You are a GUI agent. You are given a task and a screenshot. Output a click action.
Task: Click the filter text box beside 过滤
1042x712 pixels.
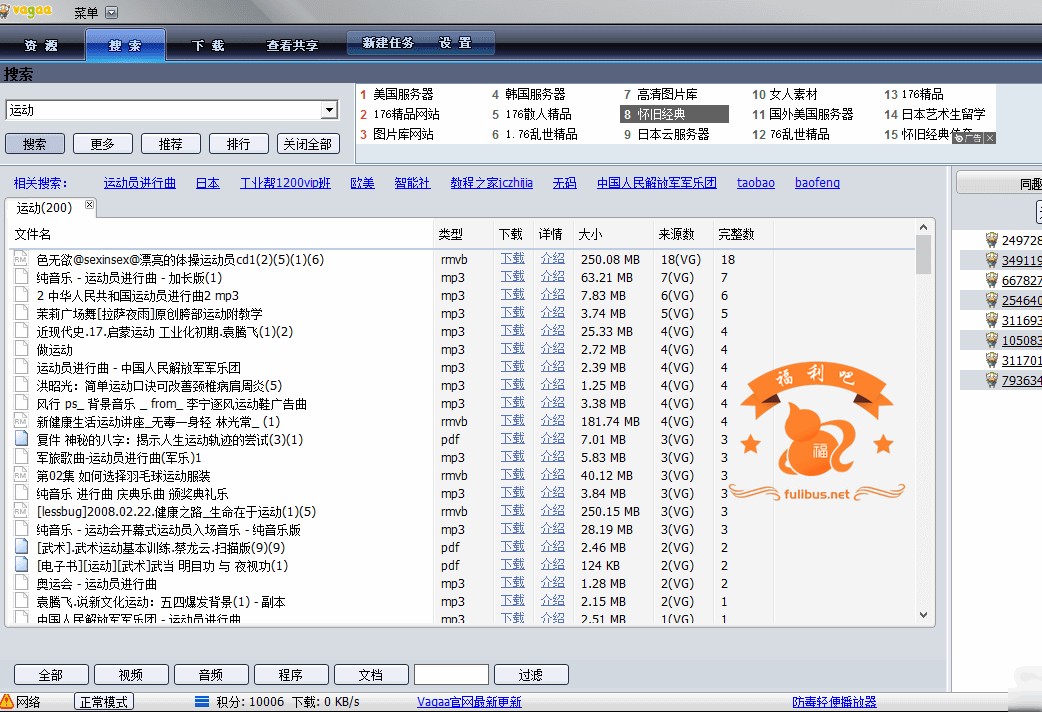coord(451,675)
